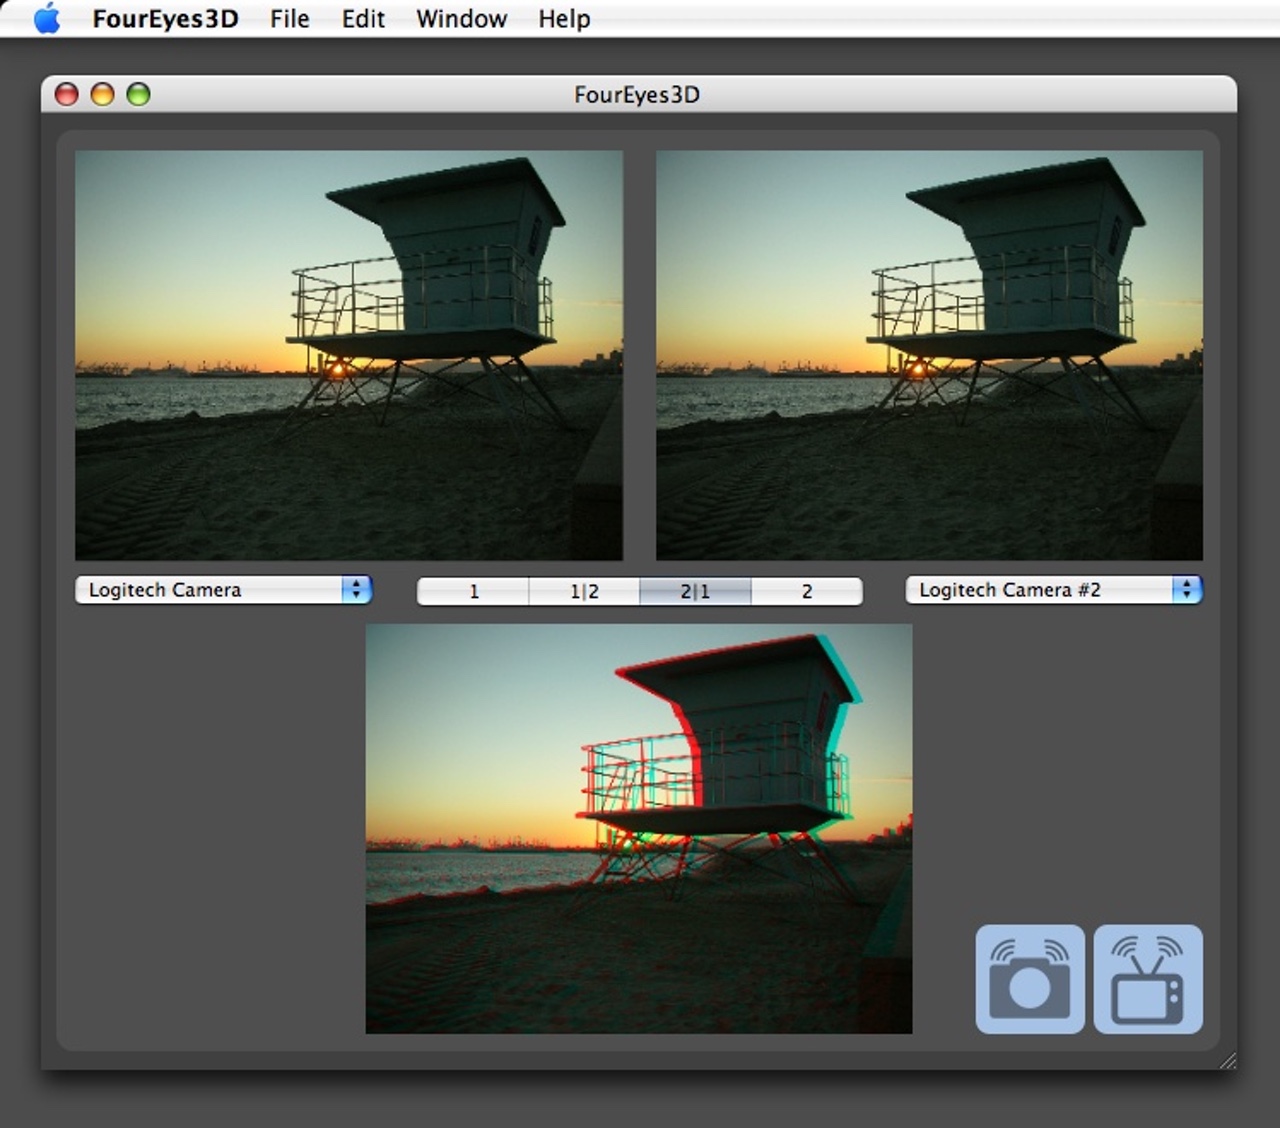Open the FourEyes3D application menu
The image size is (1280, 1128).
point(165,19)
